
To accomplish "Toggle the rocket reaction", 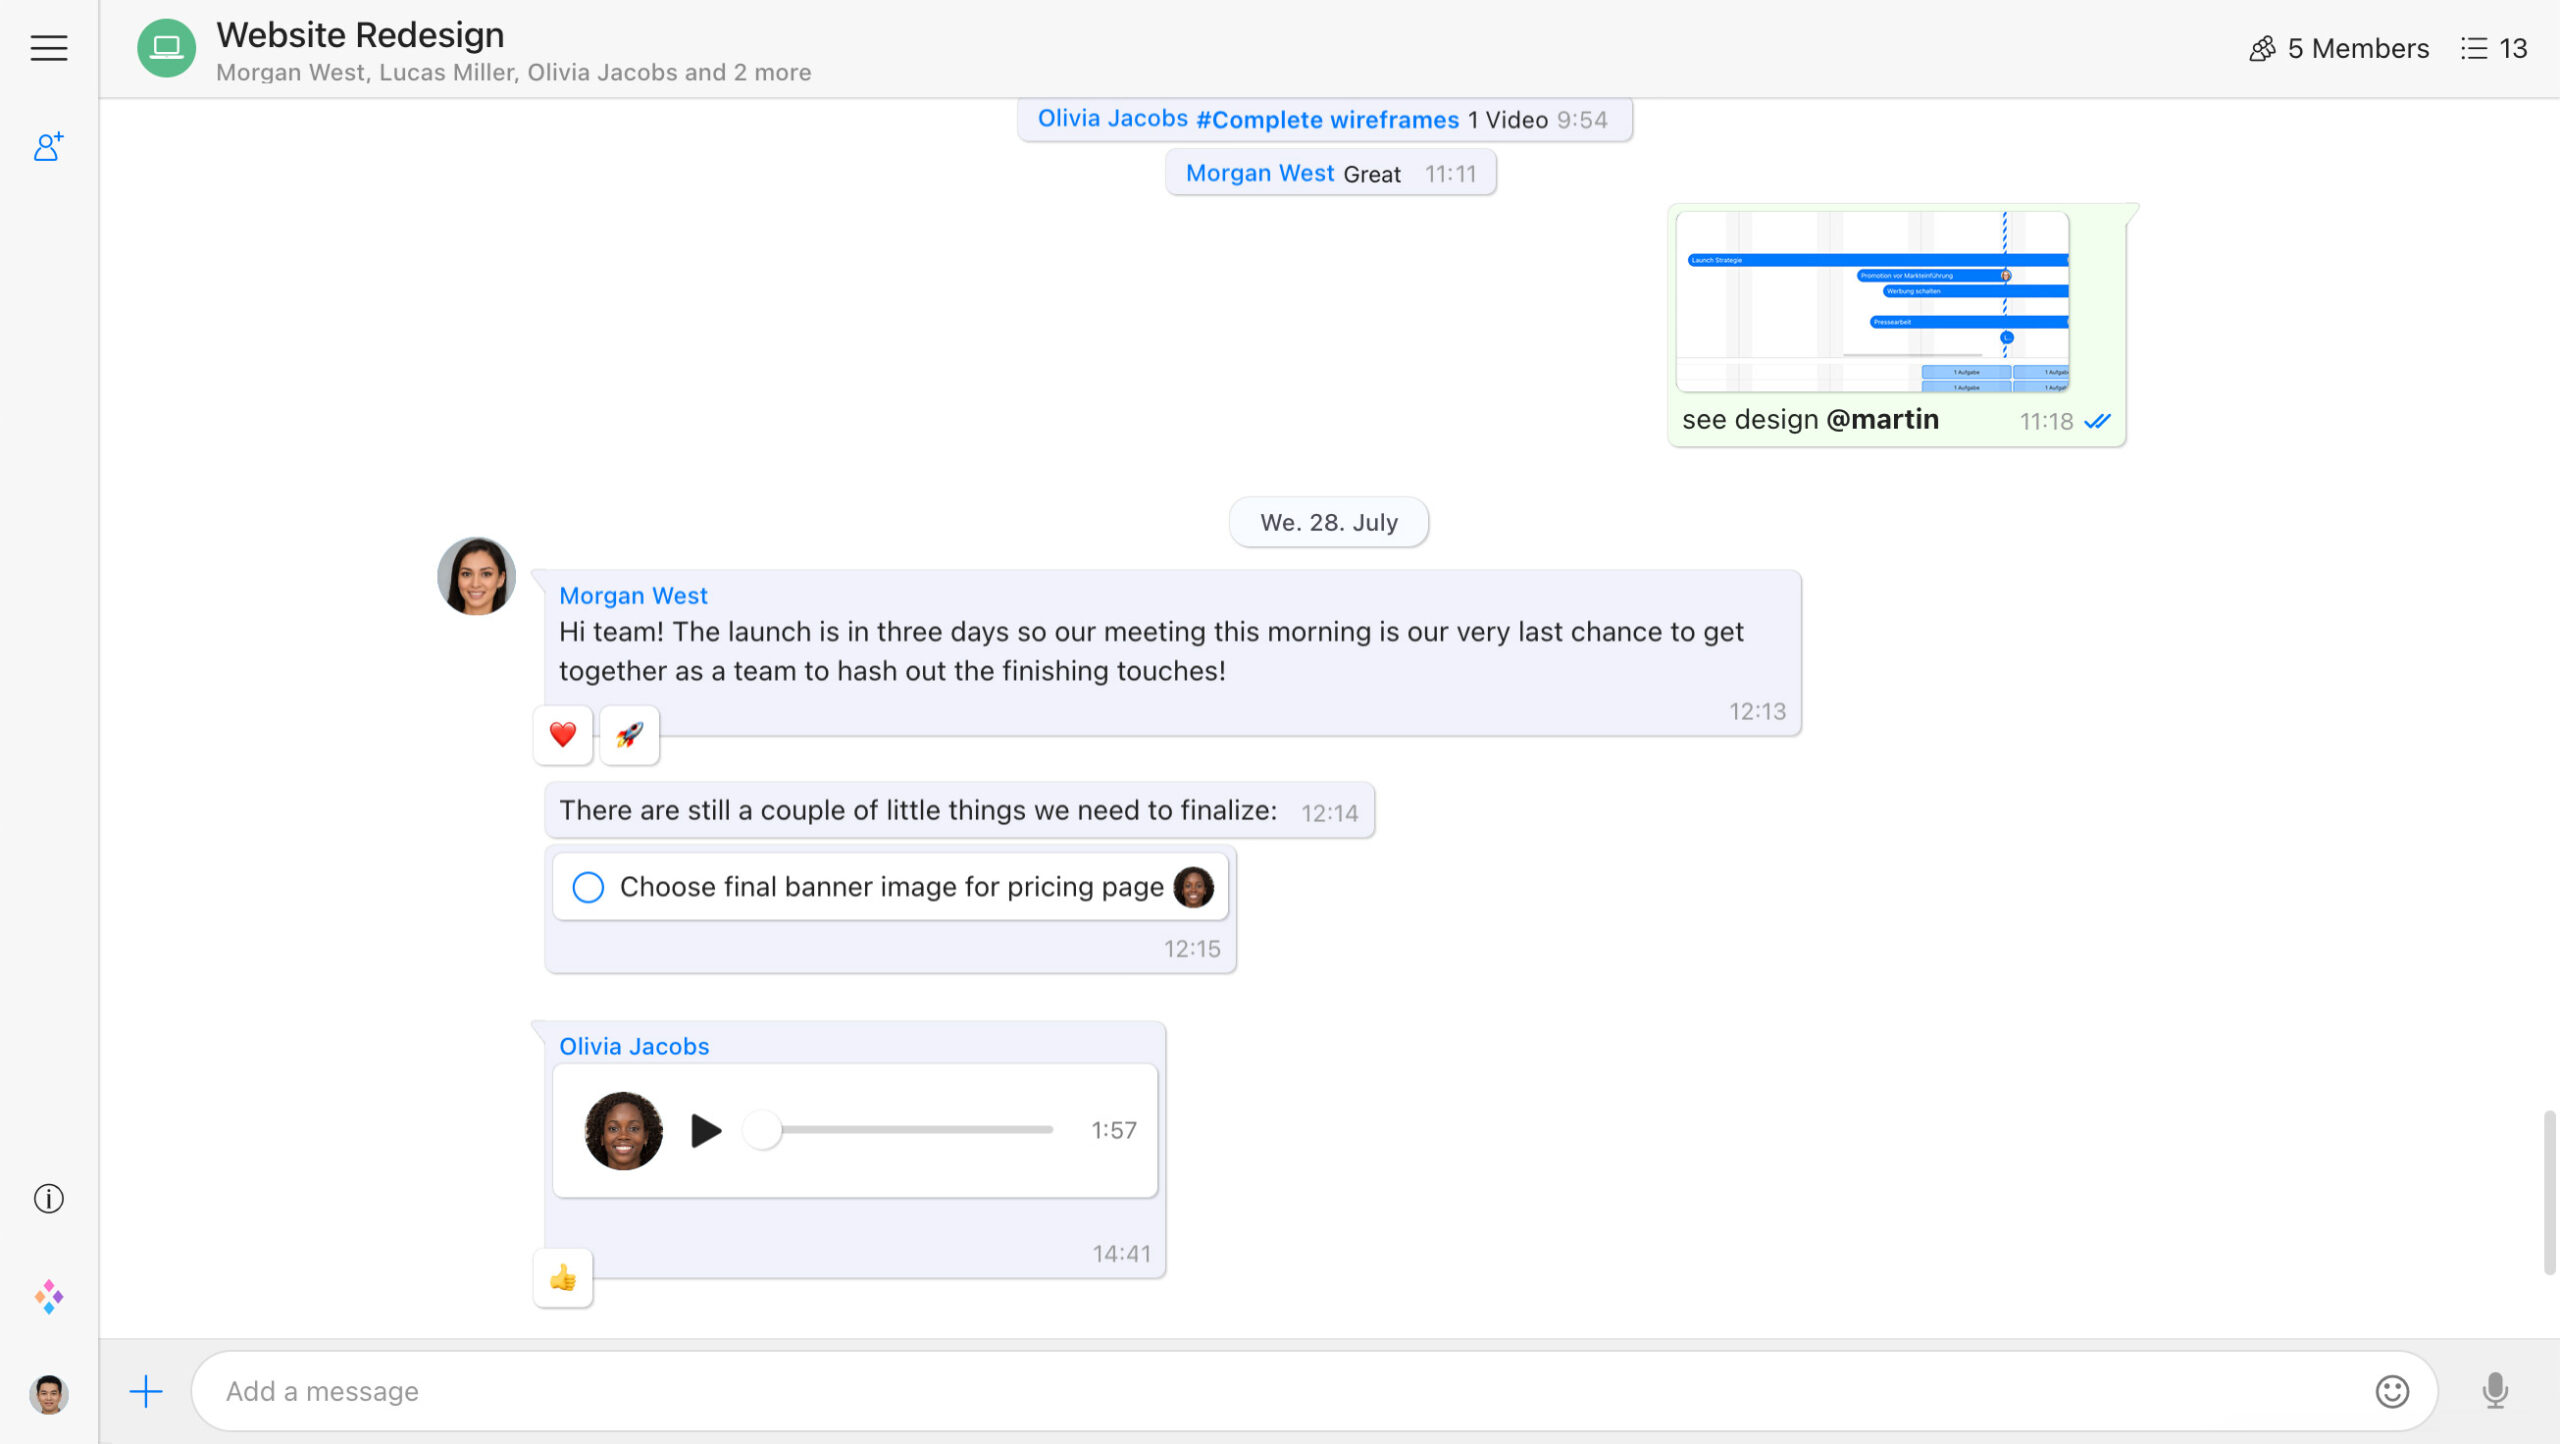I will pos(629,735).
